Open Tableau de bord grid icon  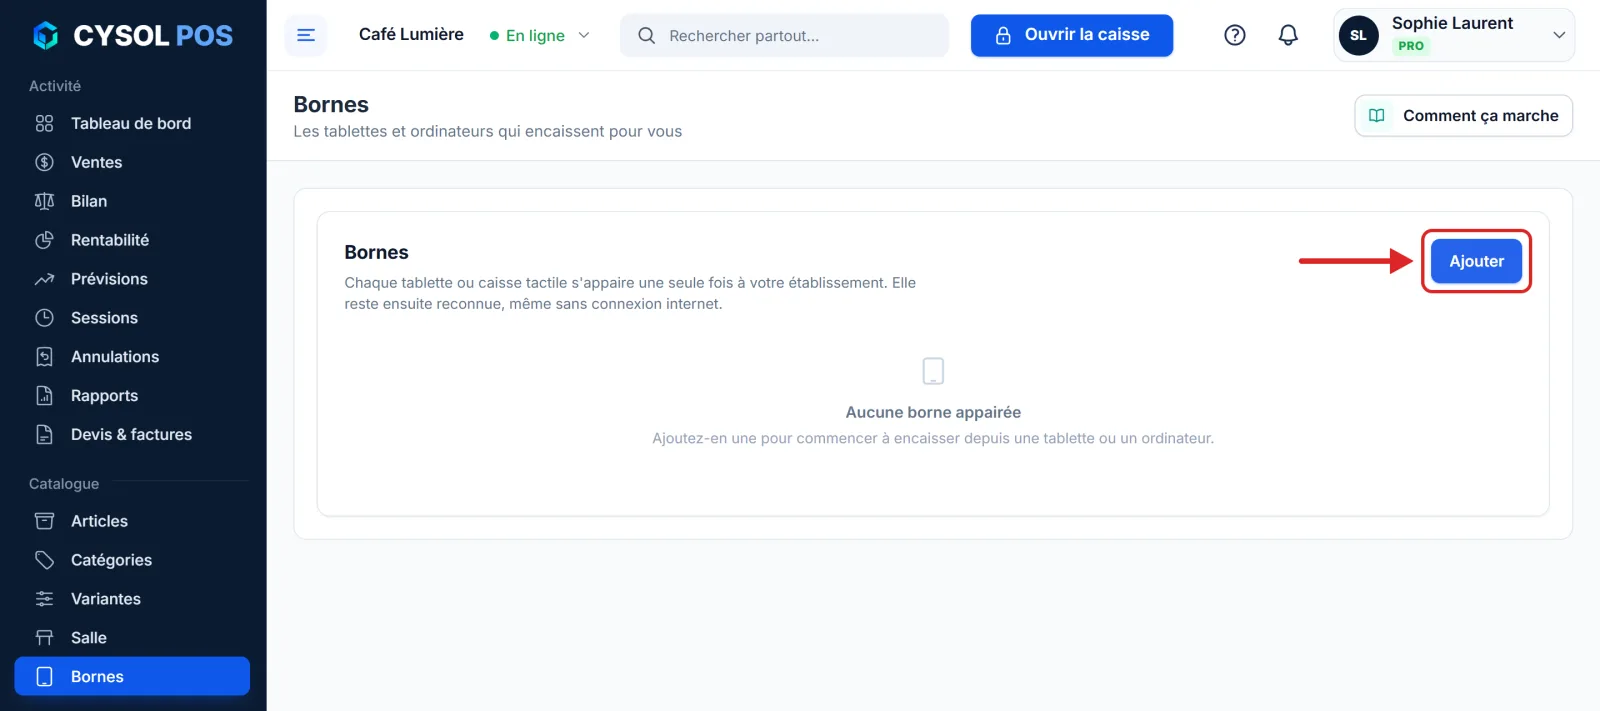pos(44,123)
